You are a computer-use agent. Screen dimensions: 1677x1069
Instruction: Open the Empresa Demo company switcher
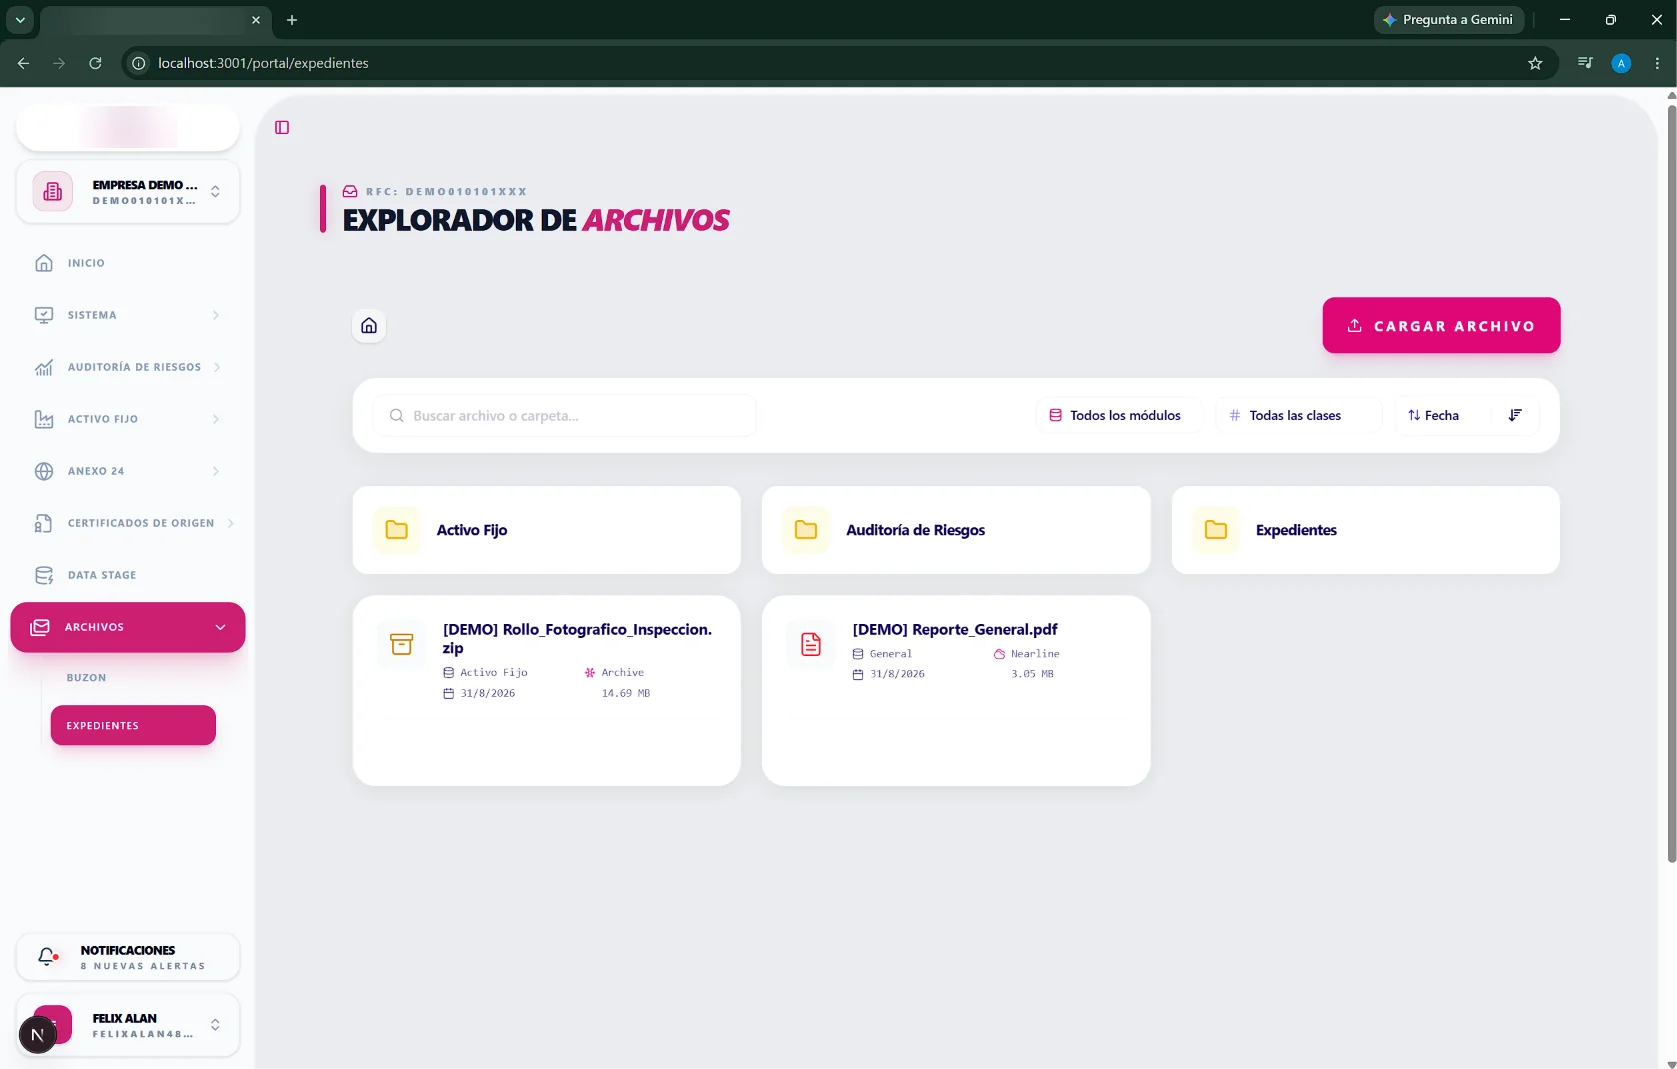click(x=128, y=192)
